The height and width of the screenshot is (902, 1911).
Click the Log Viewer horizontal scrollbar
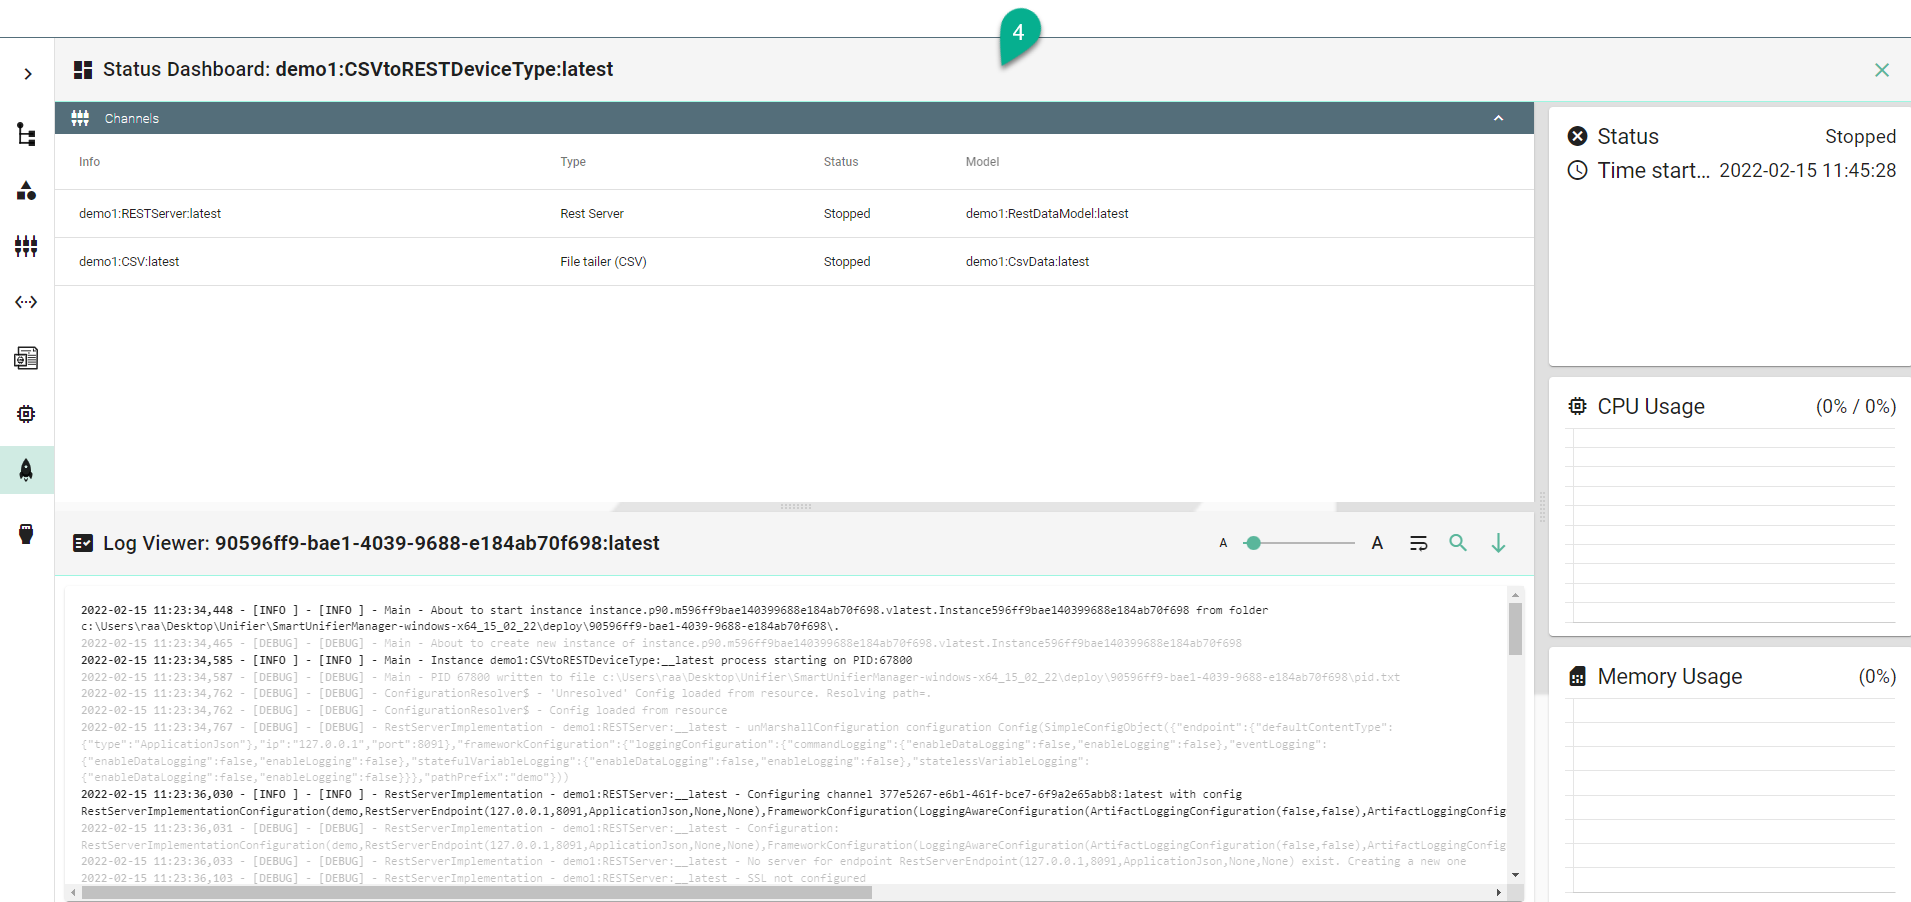coord(477,892)
